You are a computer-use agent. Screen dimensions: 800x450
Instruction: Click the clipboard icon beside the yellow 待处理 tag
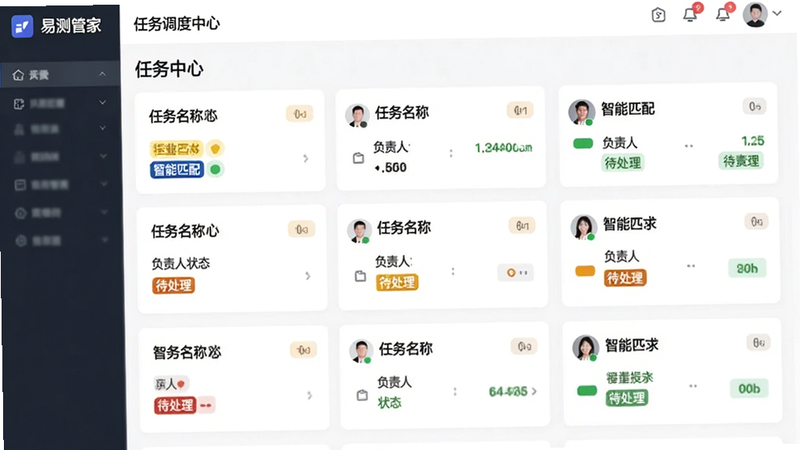pyautogui.click(x=361, y=276)
